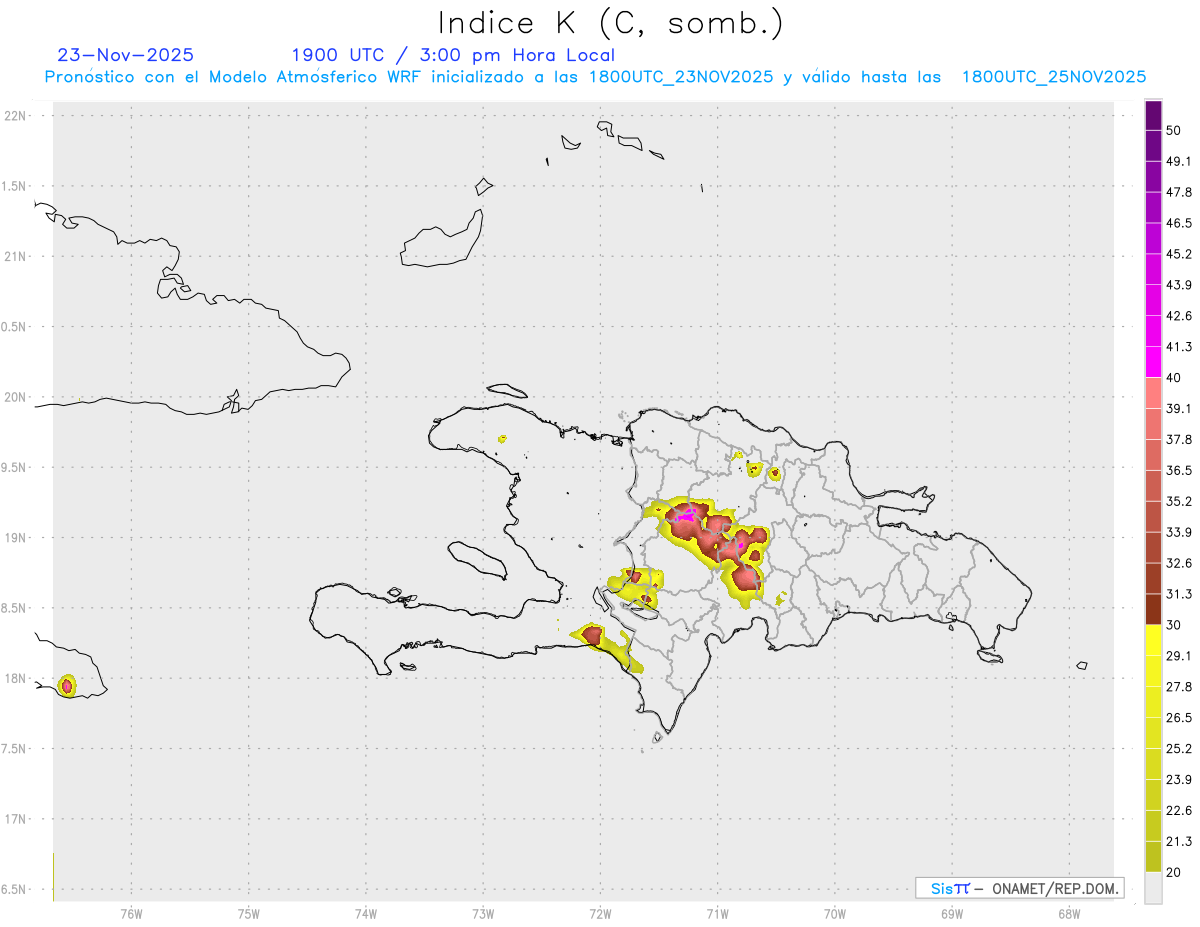Pick the light gray swatch below 20

tap(1153, 888)
